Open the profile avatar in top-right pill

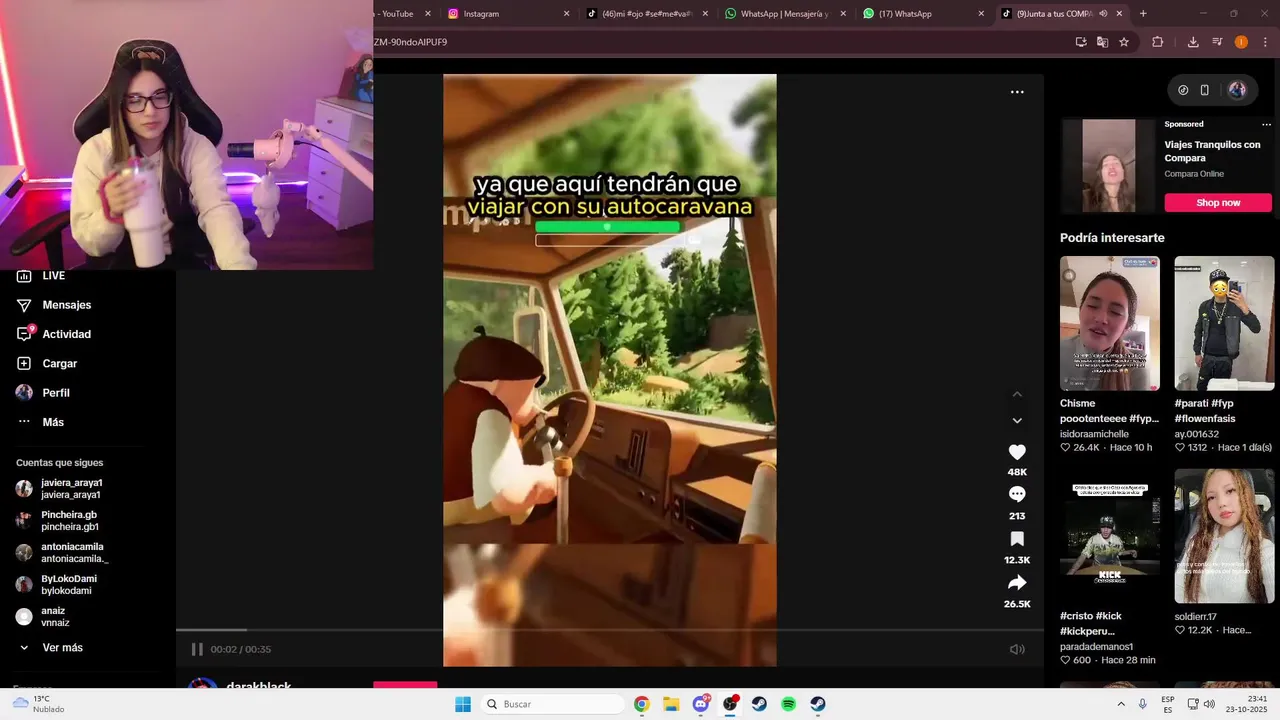coord(1237,90)
